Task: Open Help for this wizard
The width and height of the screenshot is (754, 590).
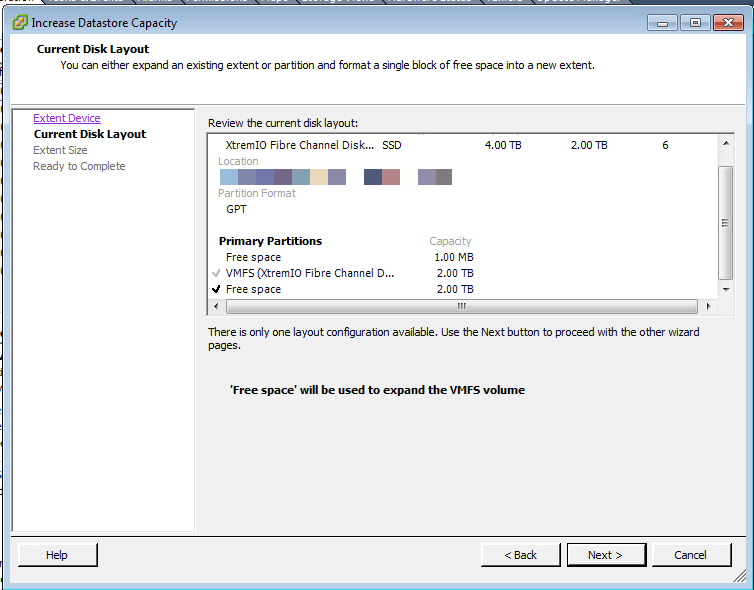Action: pos(57,555)
